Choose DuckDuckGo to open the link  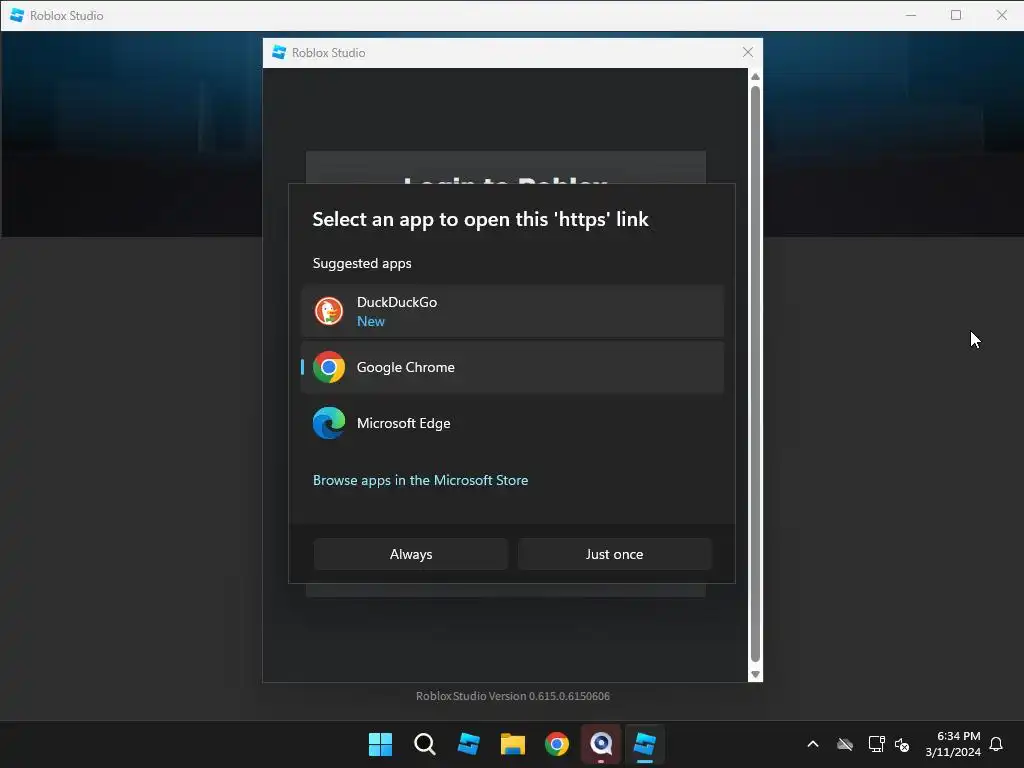pyautogui.click(x=513, y=312)
